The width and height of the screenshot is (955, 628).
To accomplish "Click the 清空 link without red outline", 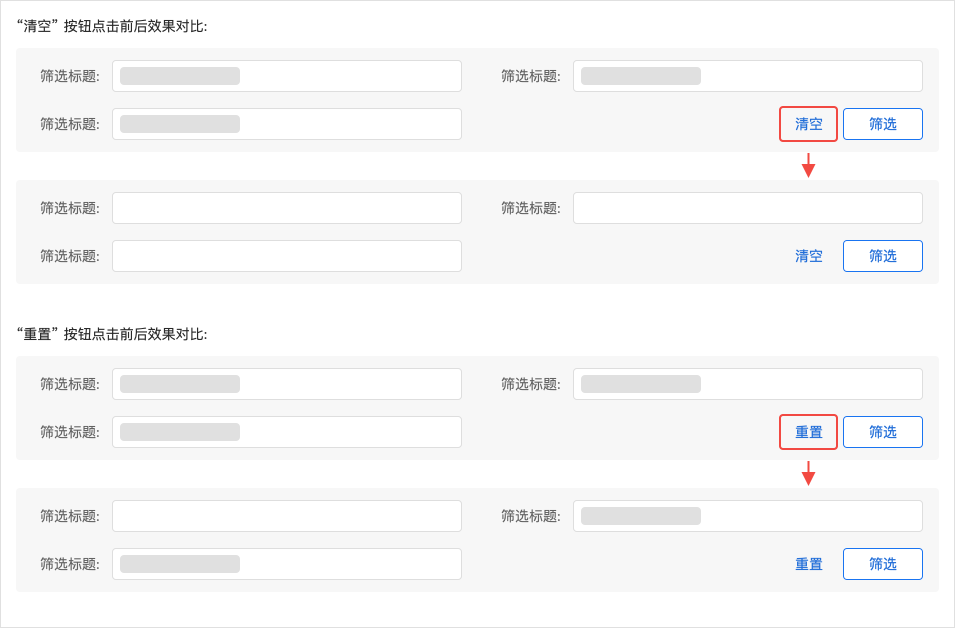I will point(808,256).
